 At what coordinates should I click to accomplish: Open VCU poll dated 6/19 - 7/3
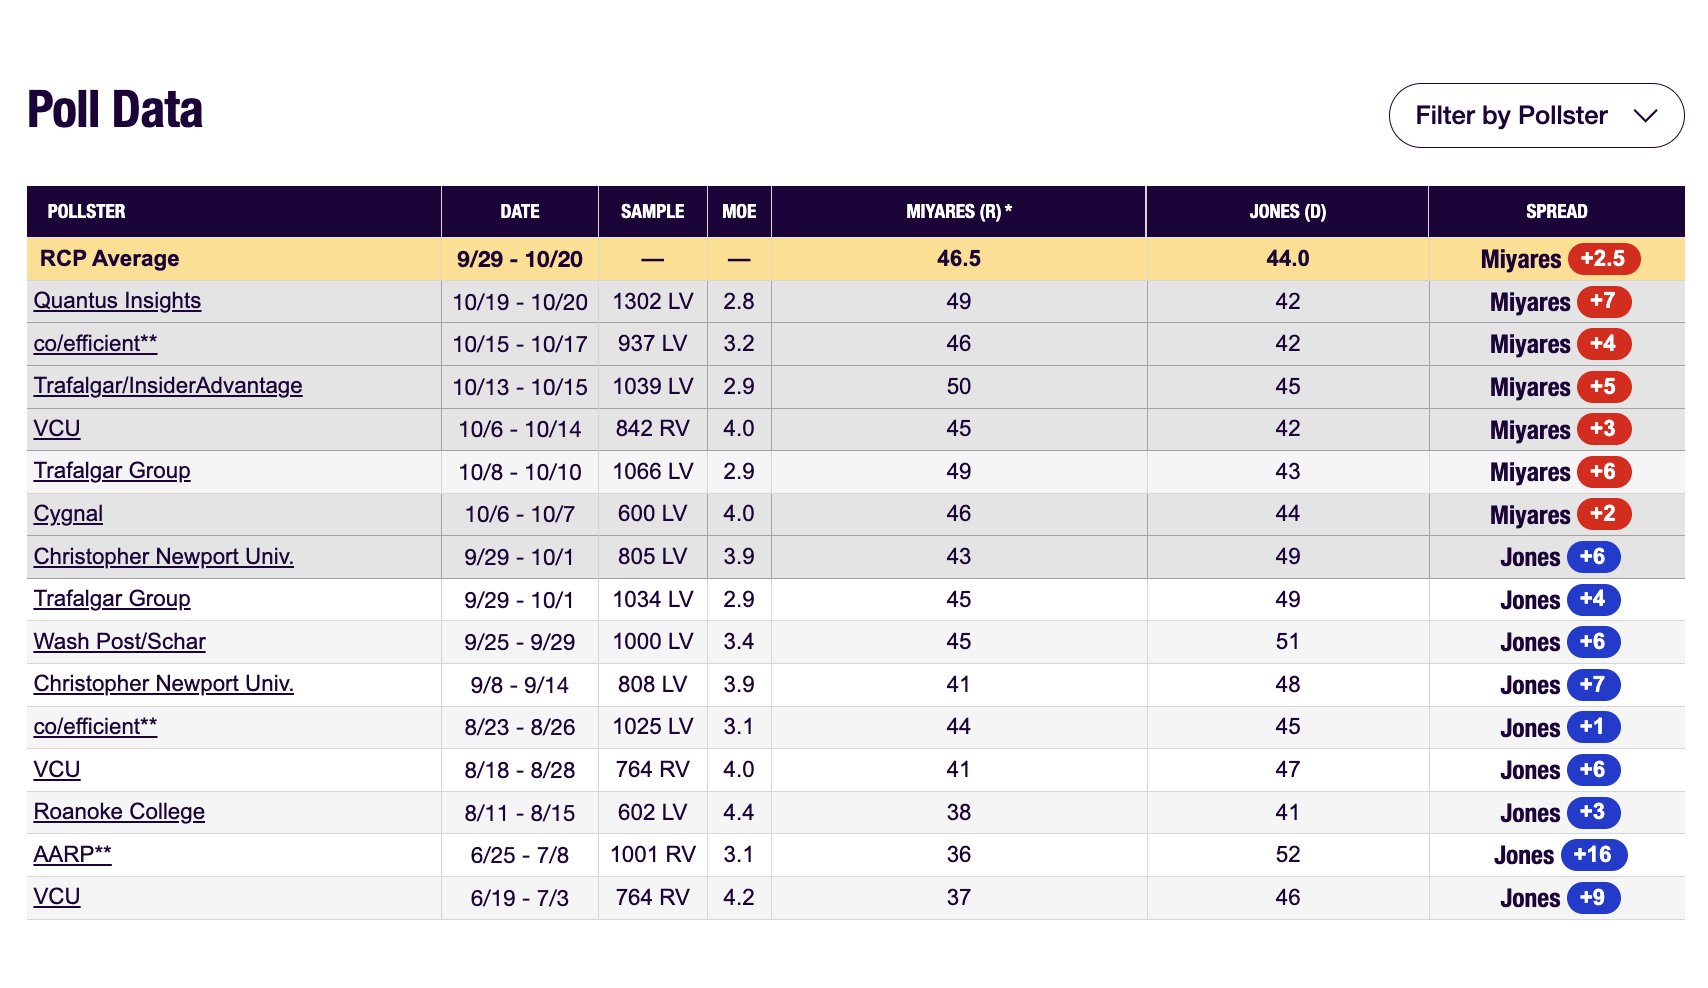tap(57, 897)
